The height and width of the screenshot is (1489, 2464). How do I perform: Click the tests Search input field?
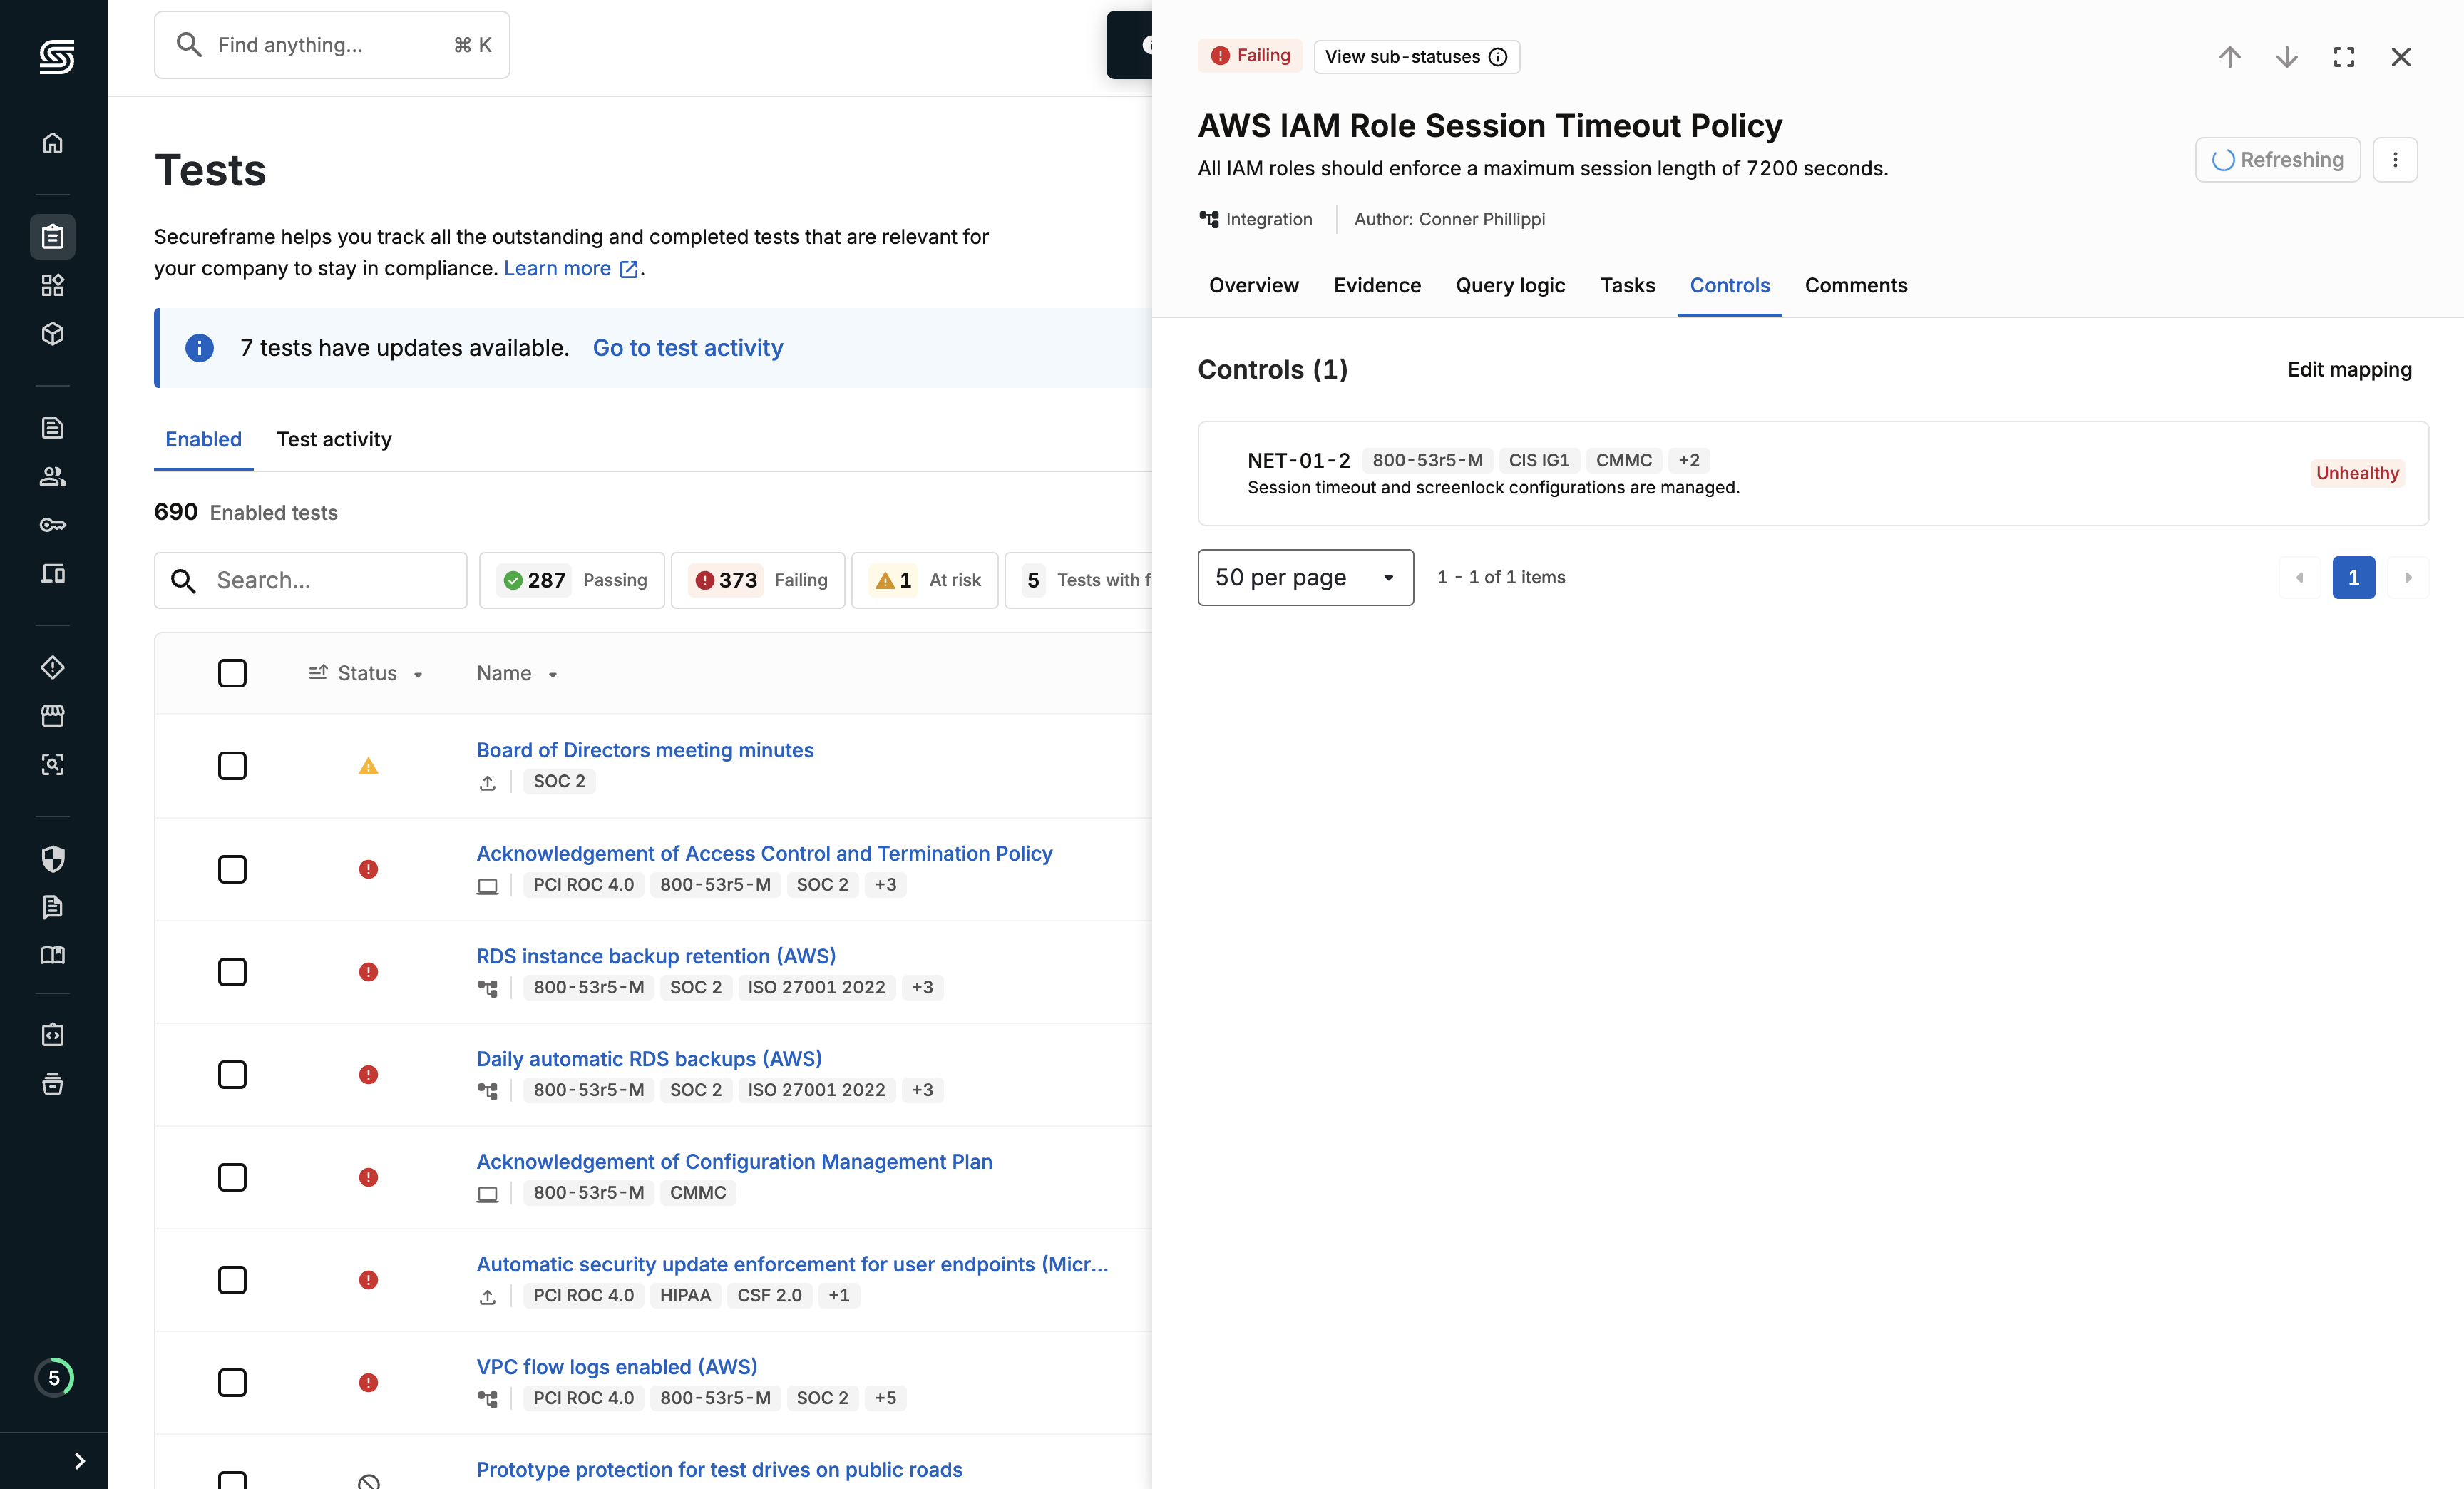click(310, 580)
